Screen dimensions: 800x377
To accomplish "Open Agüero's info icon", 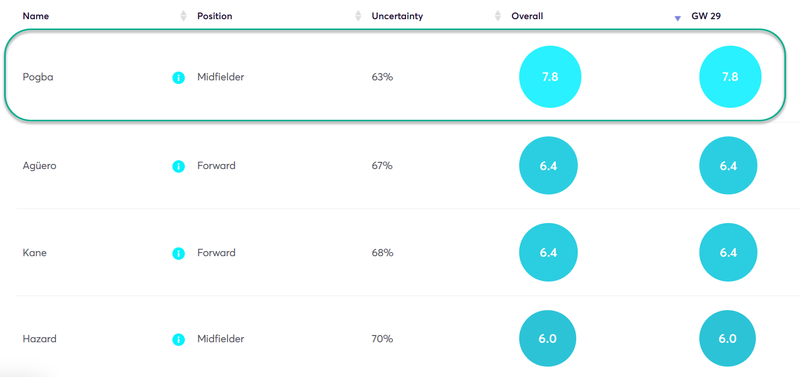I will (x=178, y=166).
